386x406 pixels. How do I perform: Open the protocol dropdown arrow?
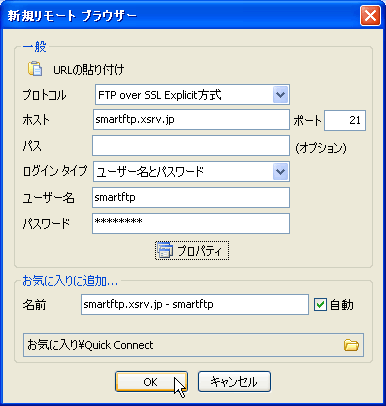[280, 95]
